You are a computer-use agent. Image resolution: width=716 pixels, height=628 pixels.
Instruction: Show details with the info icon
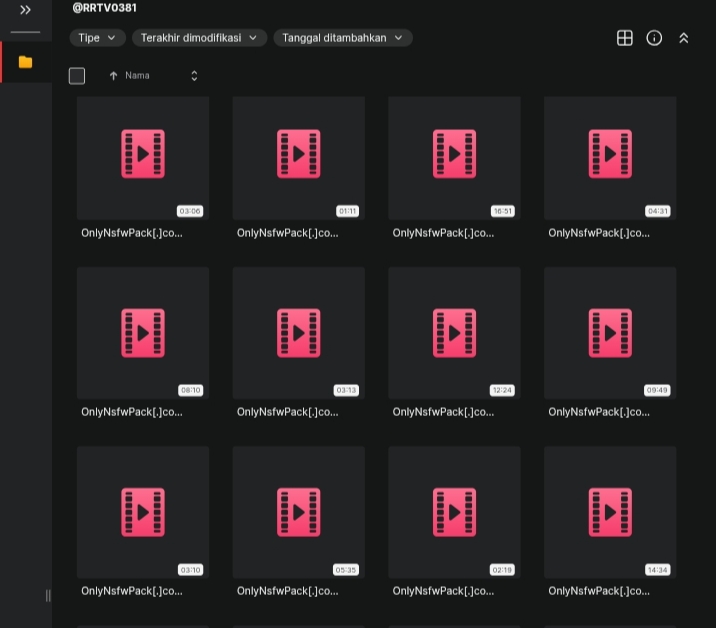(x=654, y=38)
